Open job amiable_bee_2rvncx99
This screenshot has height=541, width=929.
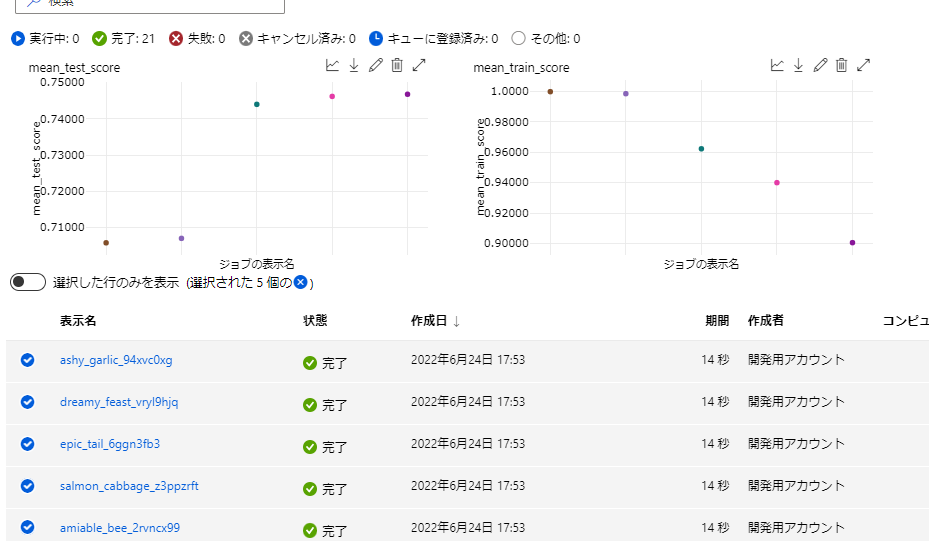click(120, 528)
